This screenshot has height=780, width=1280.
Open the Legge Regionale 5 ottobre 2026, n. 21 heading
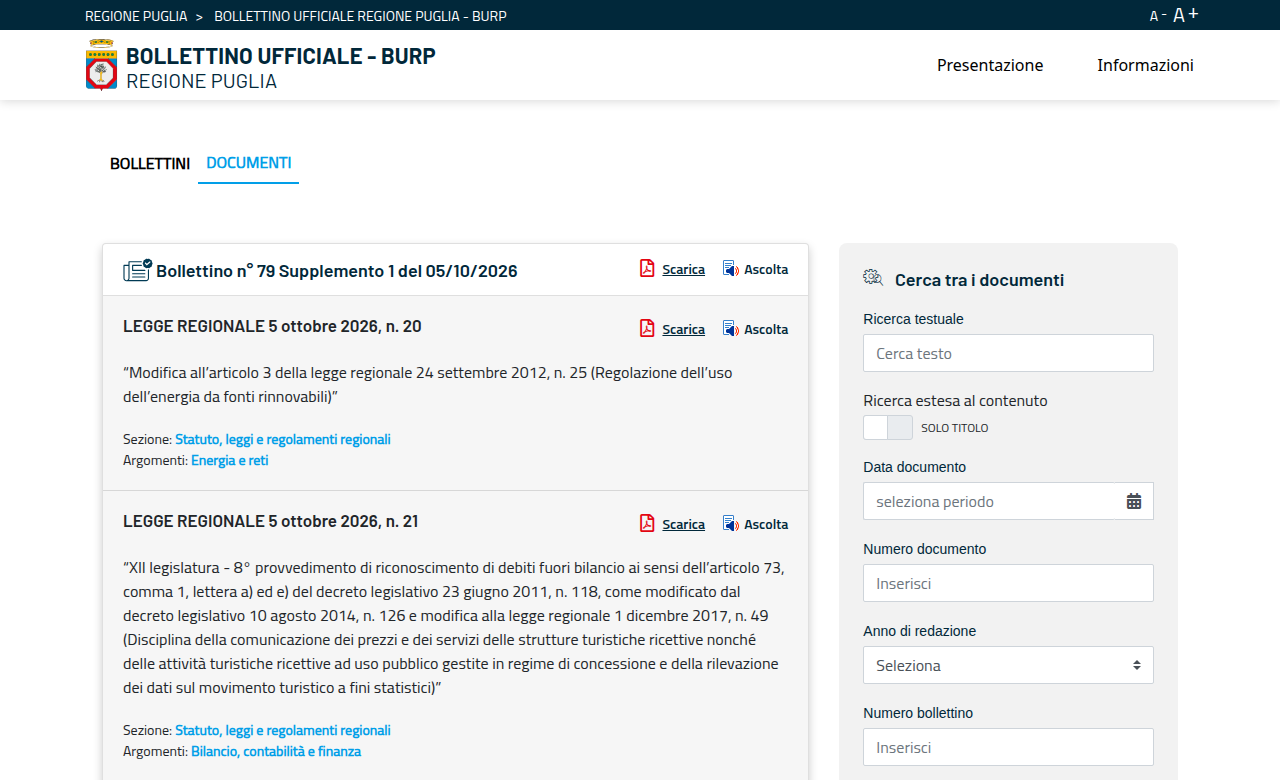271,521
